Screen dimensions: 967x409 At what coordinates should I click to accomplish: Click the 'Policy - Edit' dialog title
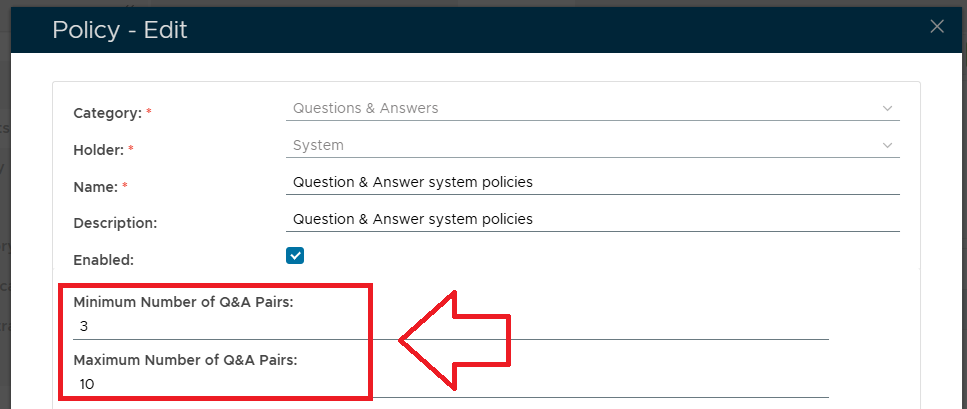pyautogui.click(x=120, y=30)
